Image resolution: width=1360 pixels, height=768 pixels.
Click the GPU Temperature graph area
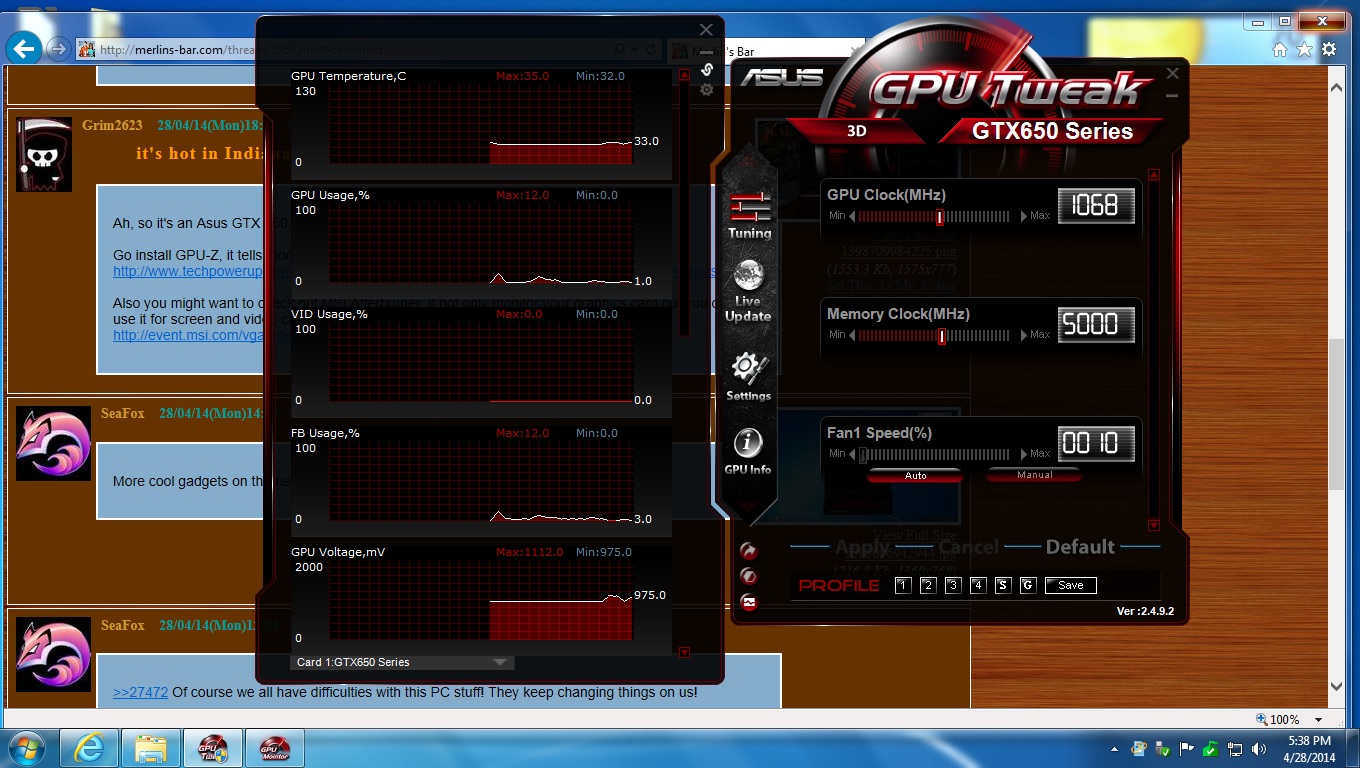[x=481, y=124]
